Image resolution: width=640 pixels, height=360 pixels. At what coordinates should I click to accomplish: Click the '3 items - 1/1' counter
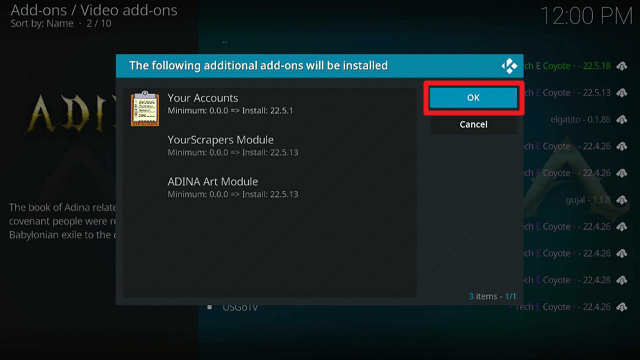point(492,296)
